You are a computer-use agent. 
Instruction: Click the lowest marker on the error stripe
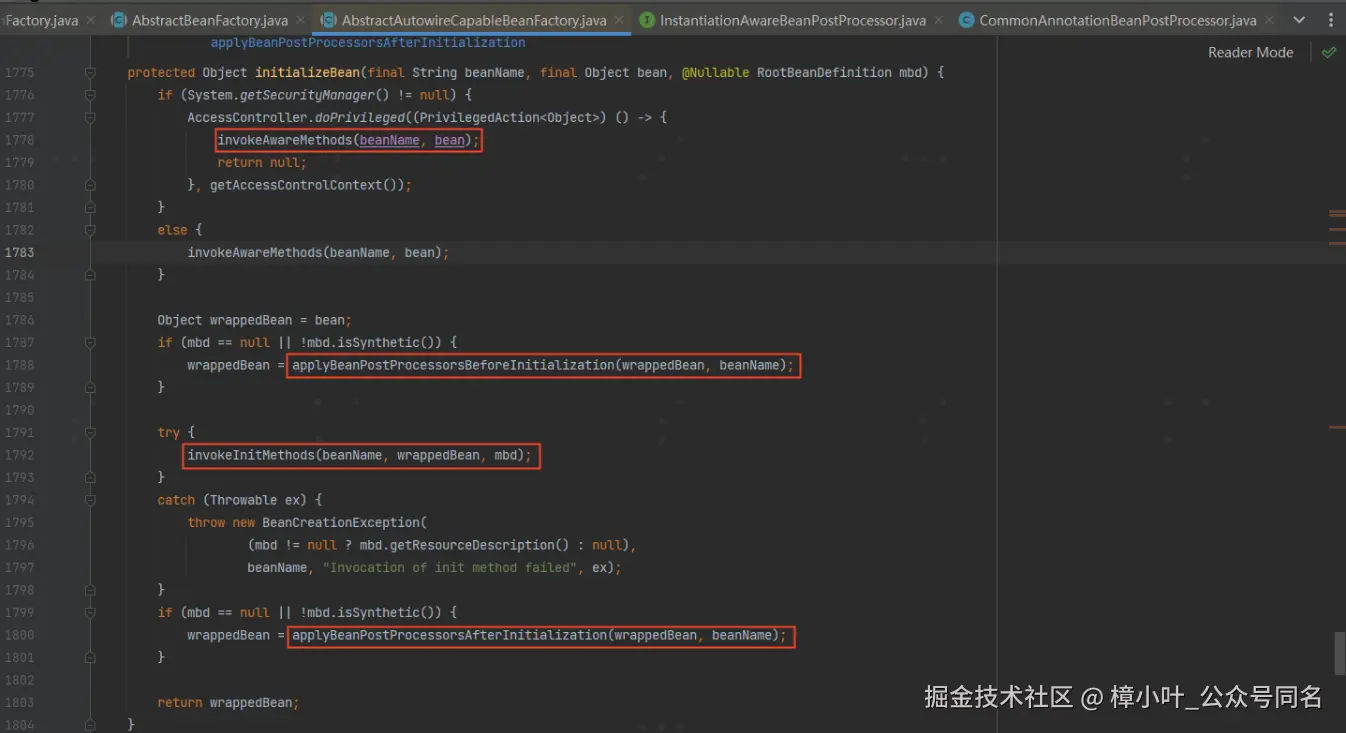pos(1338,427)
